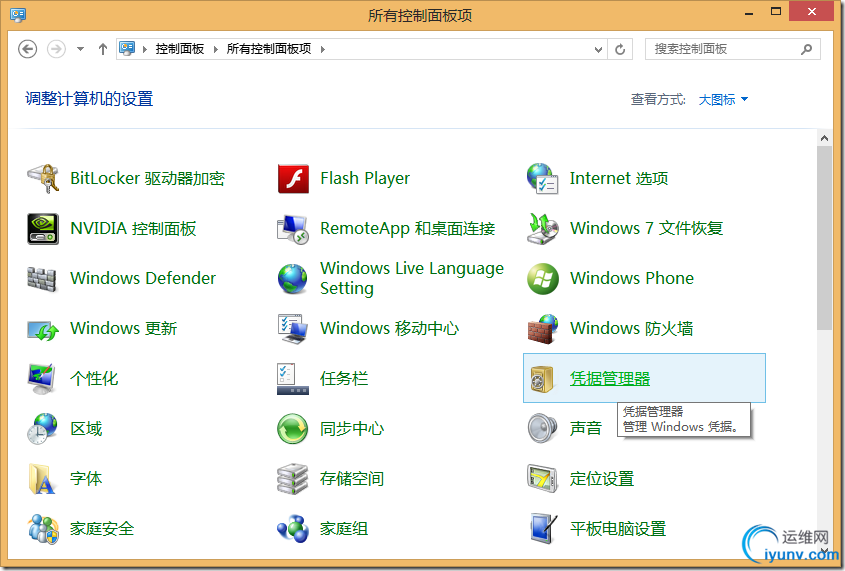The width and height of the screenshot is (845, 571).
Task: Open the Internet 选项 globe icon
Action: [542, 178]
